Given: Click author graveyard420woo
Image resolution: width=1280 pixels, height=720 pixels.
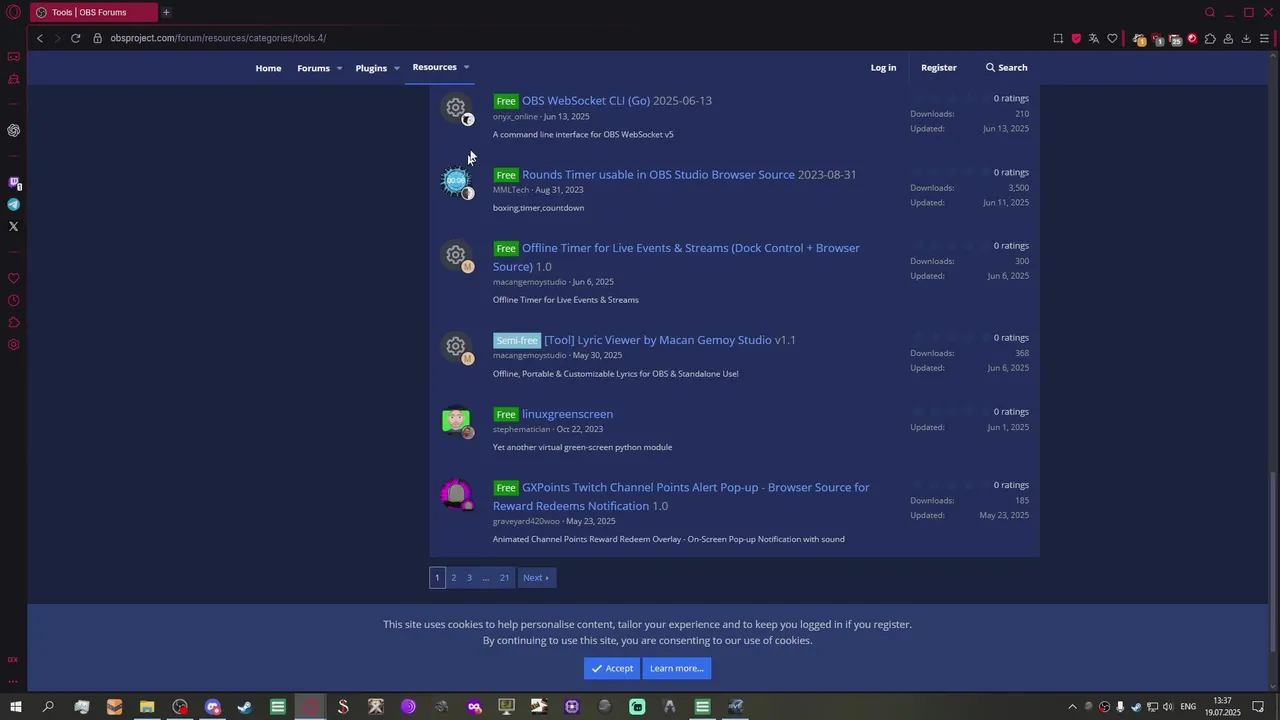Looking at the screenshot, I should tap(526, 521).
